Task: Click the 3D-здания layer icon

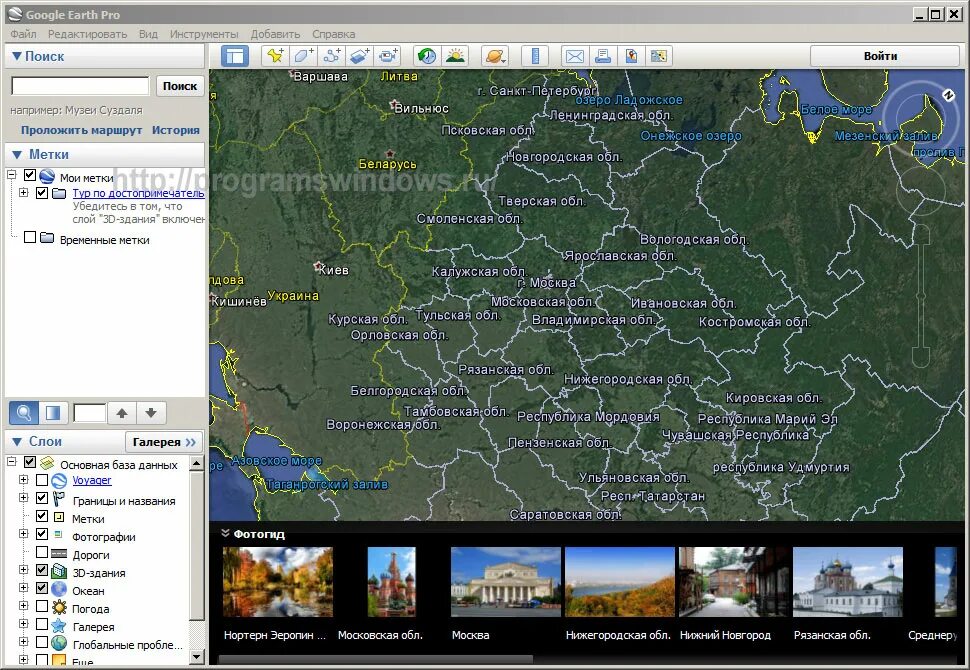Action: click(59, 571)
